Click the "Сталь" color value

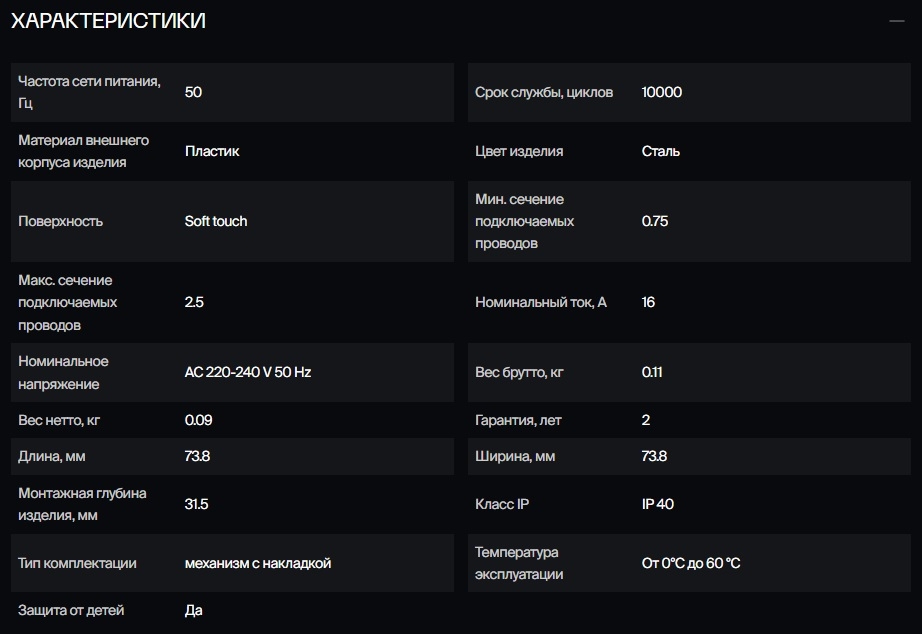tap(661, 151)
